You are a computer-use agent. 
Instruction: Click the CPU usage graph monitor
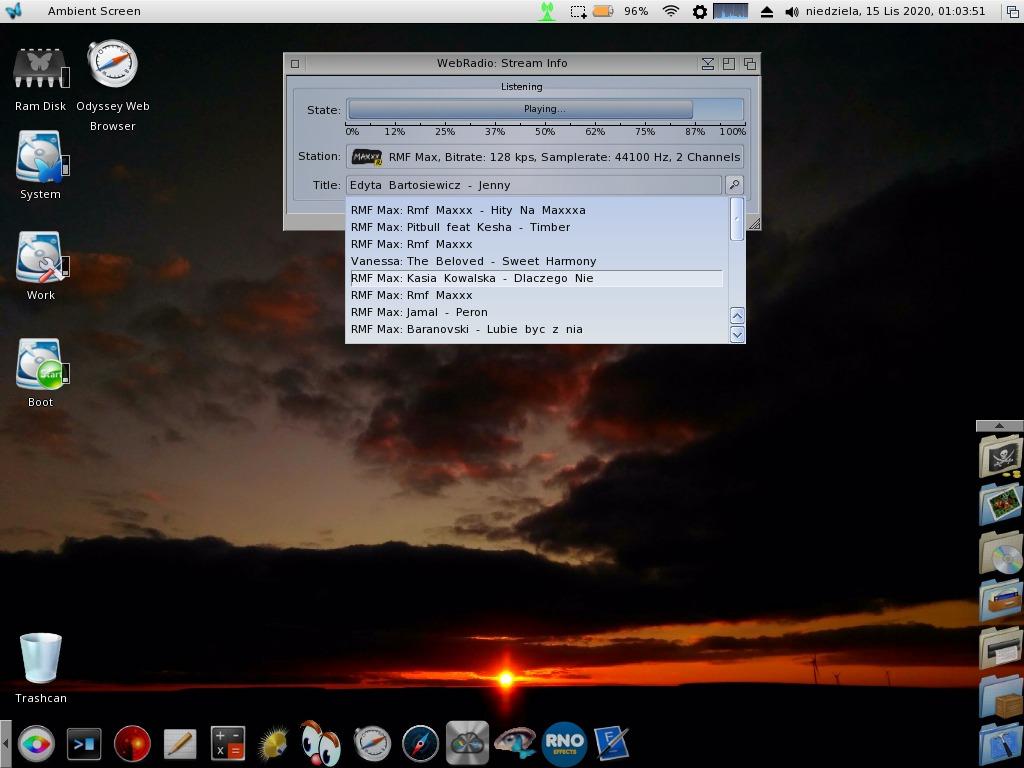click(x=730, y=11)
